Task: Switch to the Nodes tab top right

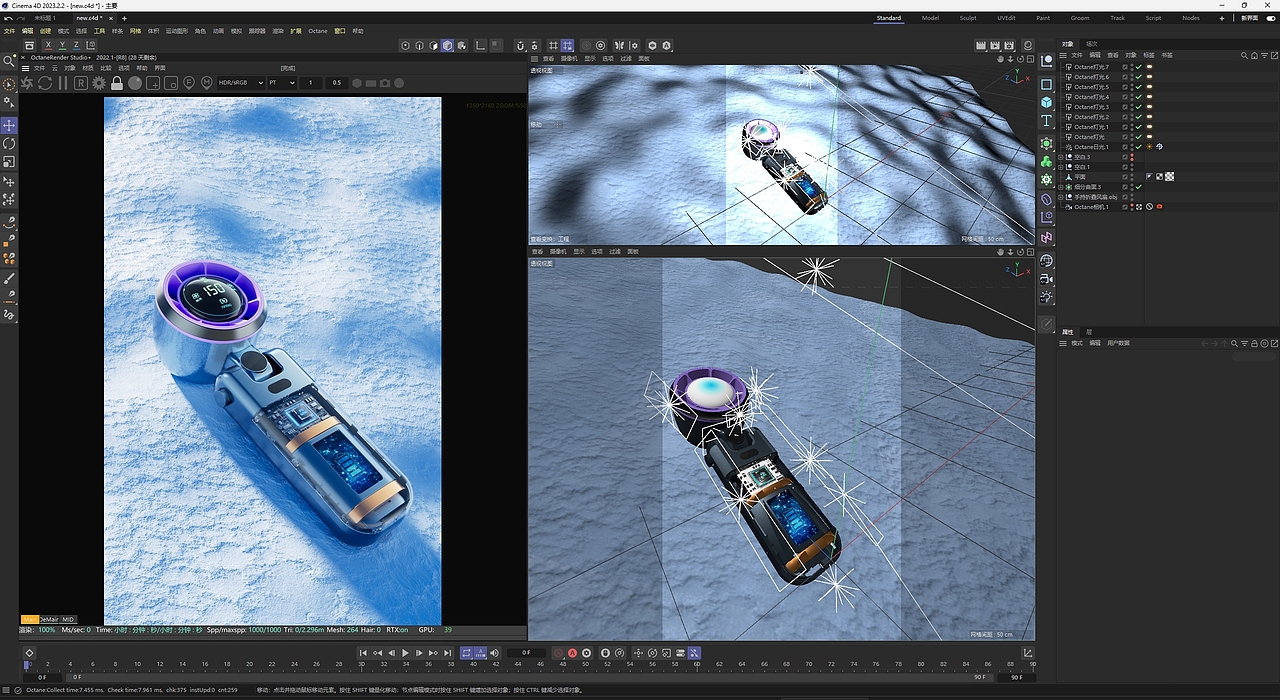Action: [1189, 17]
